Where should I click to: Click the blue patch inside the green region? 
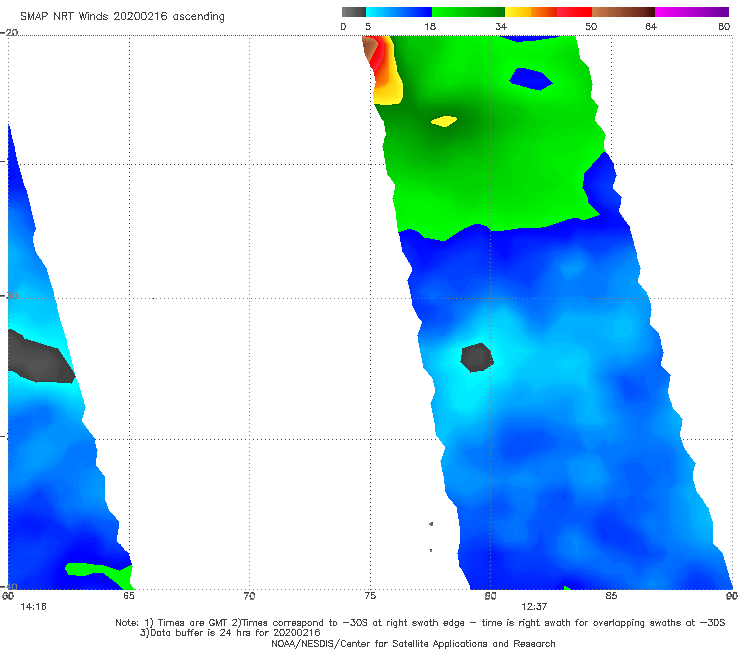point(530,79)
